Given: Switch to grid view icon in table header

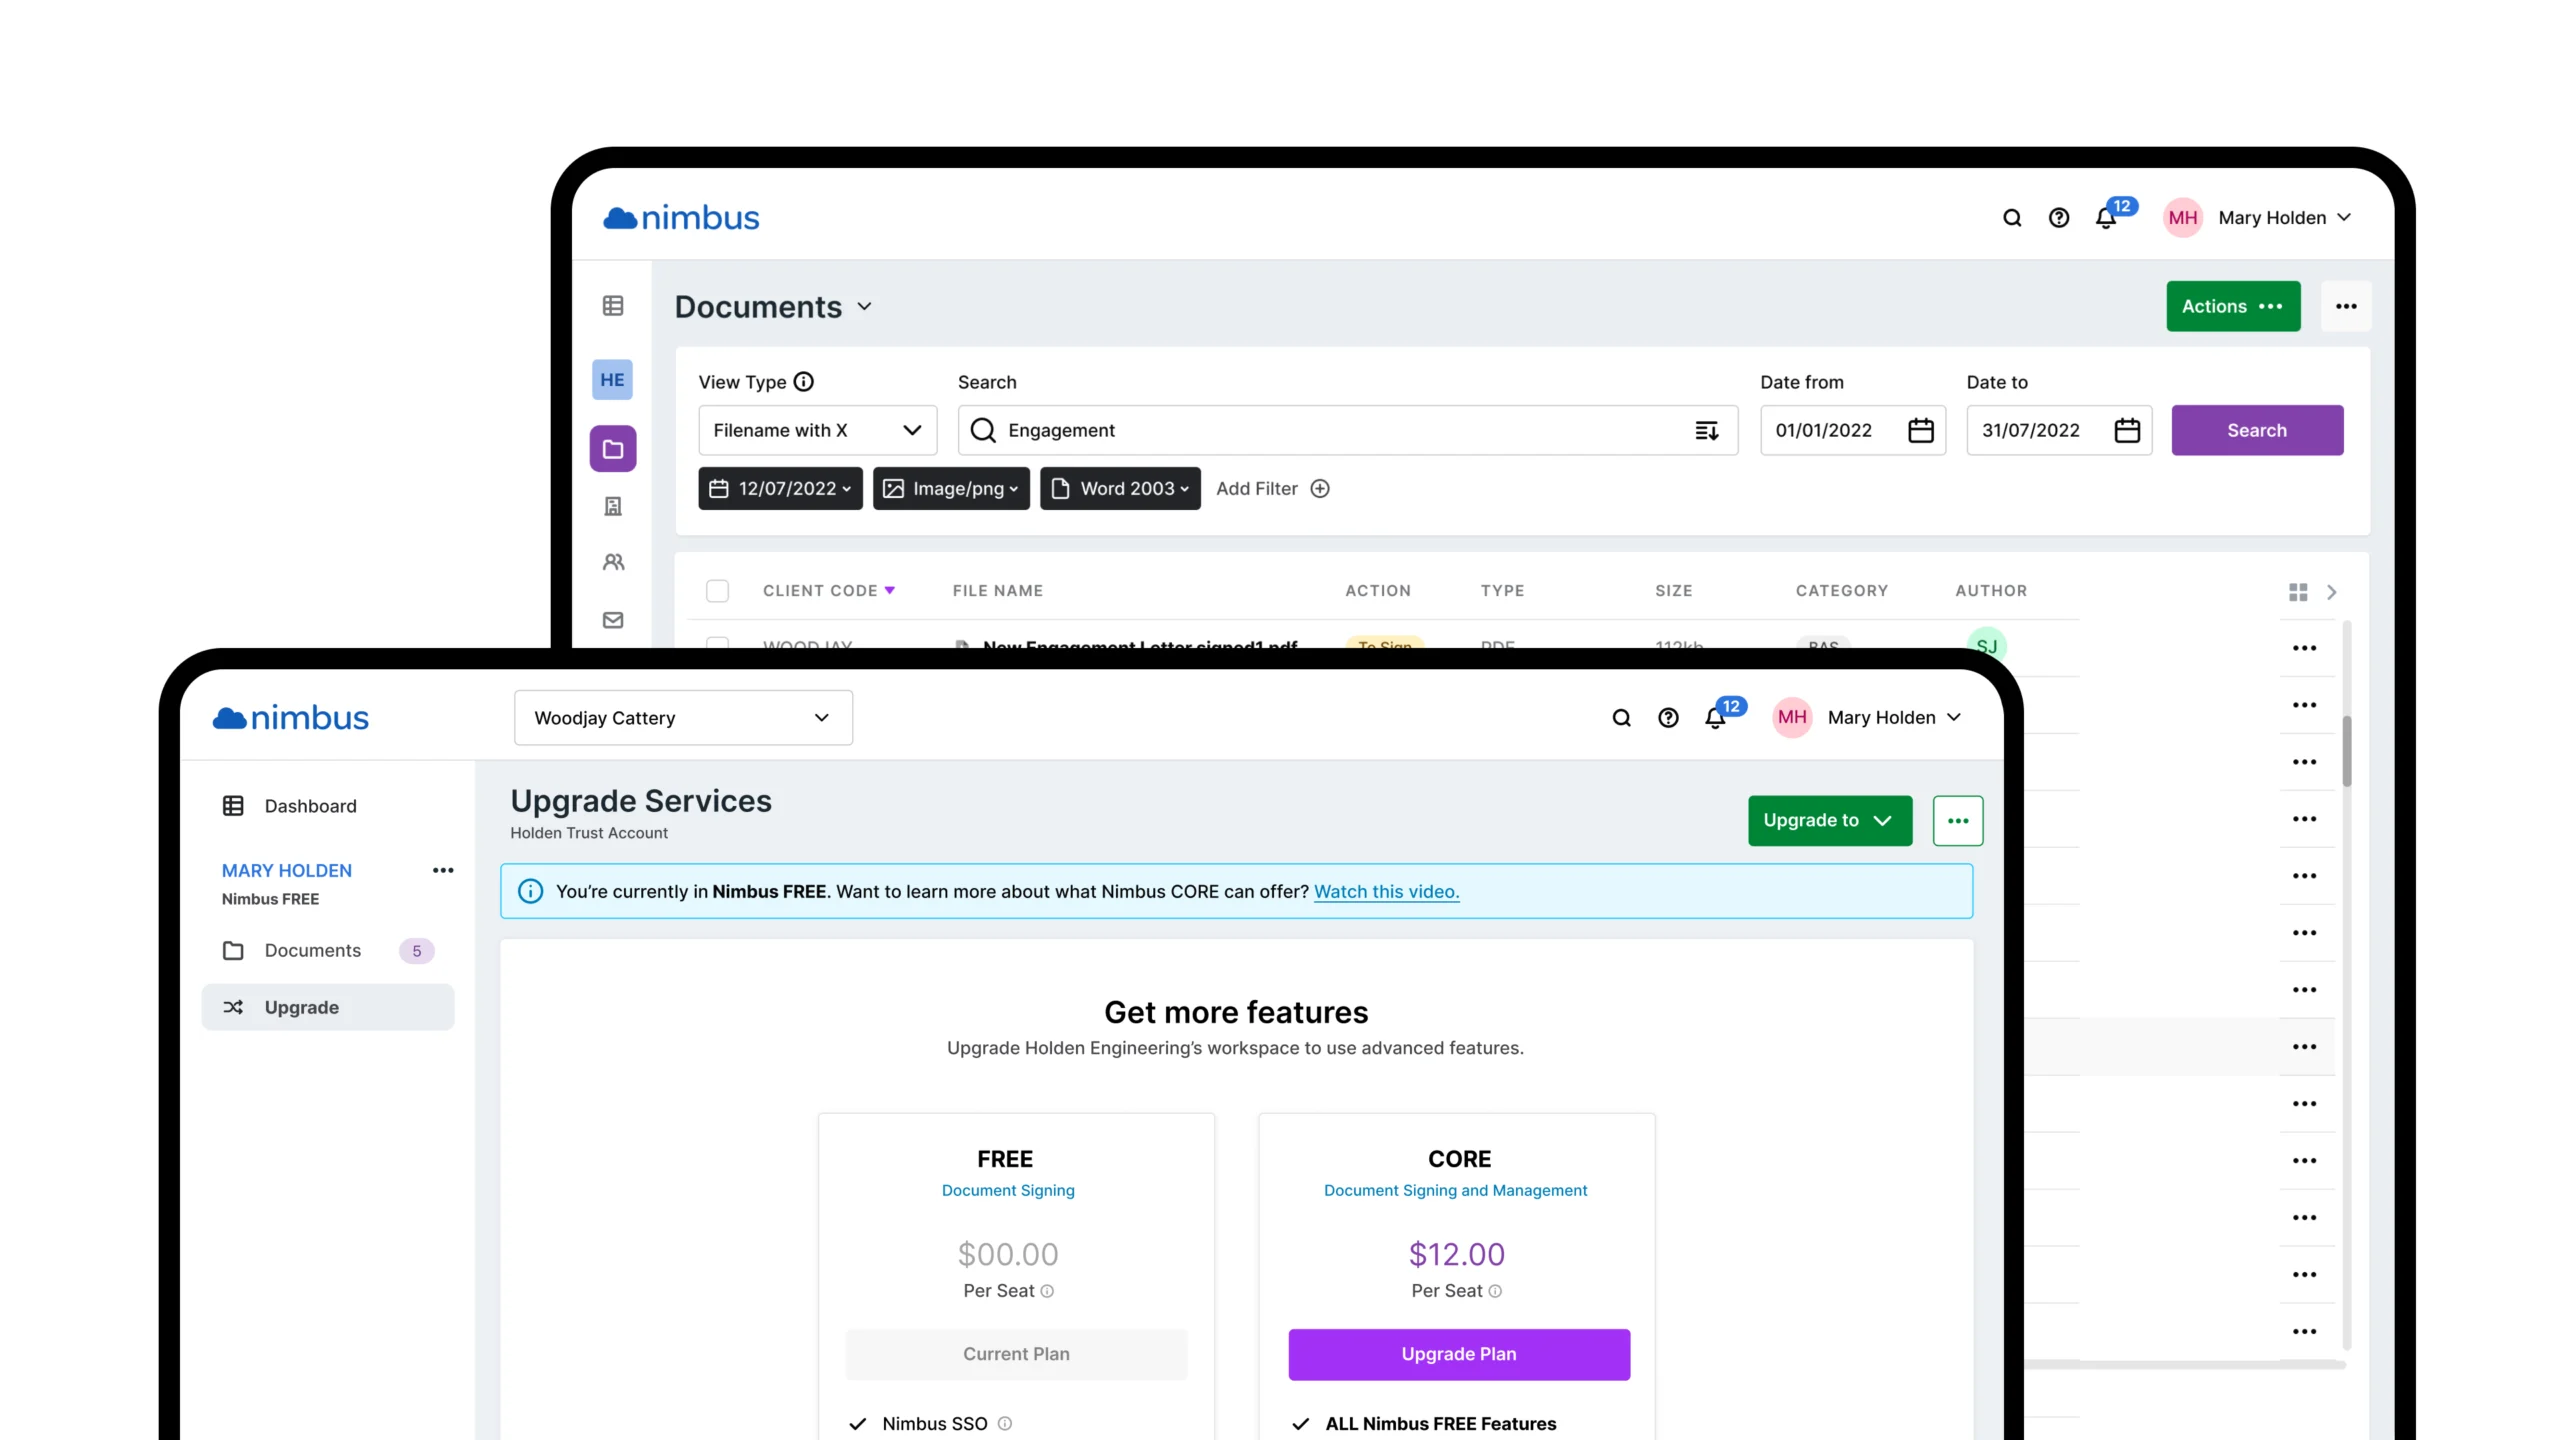Looking at the screenshot, I should [2298, 592].
